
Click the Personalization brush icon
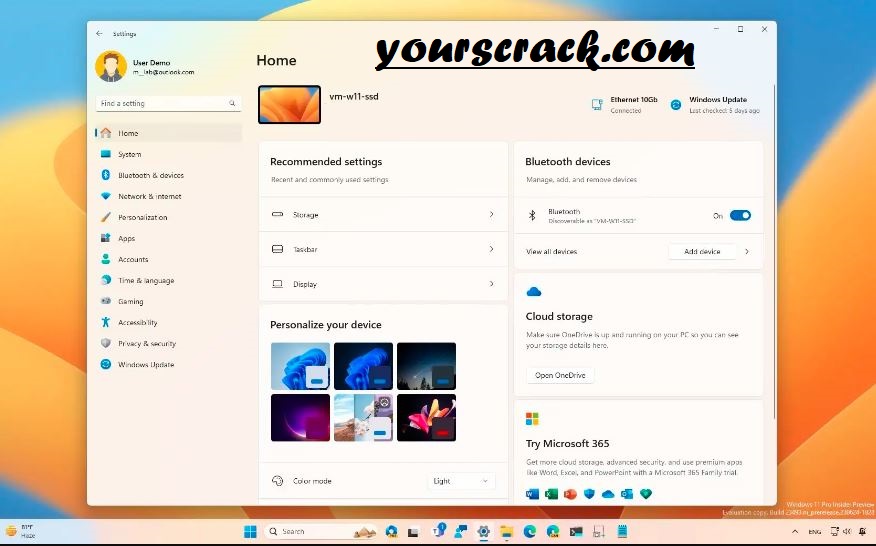[106, 217]
